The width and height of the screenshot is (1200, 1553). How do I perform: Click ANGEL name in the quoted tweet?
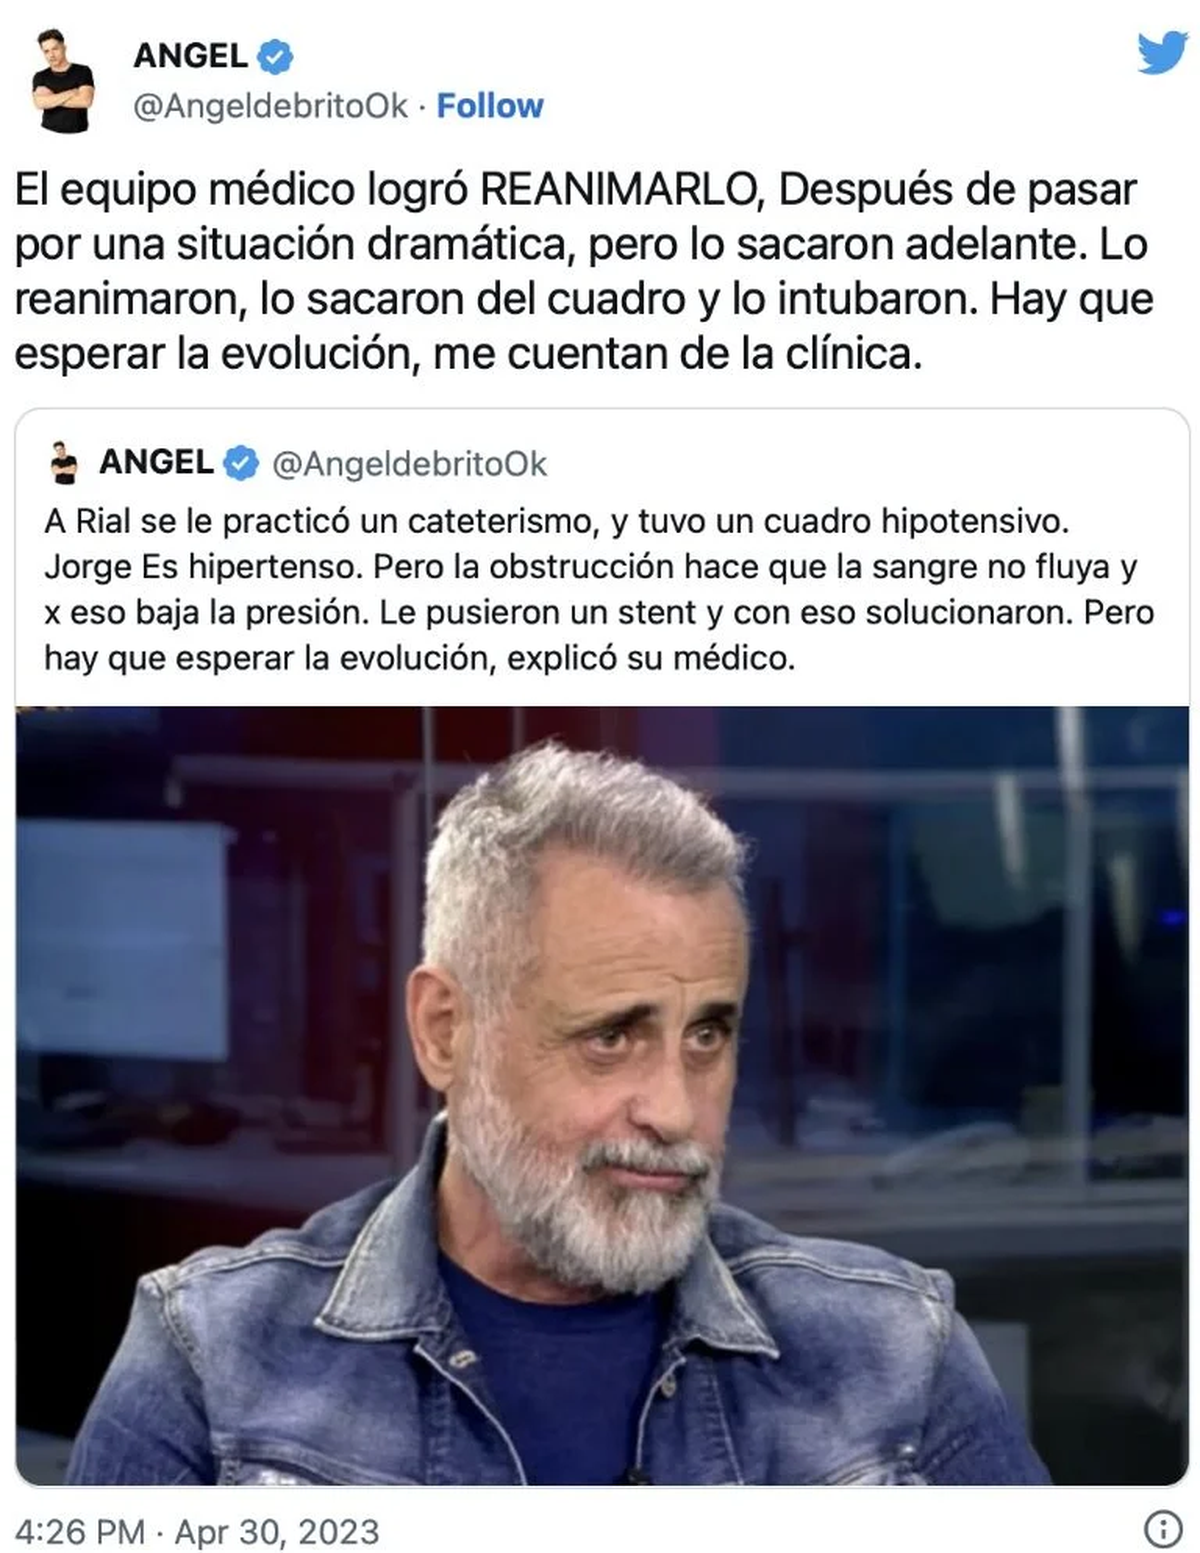point(157,462)
